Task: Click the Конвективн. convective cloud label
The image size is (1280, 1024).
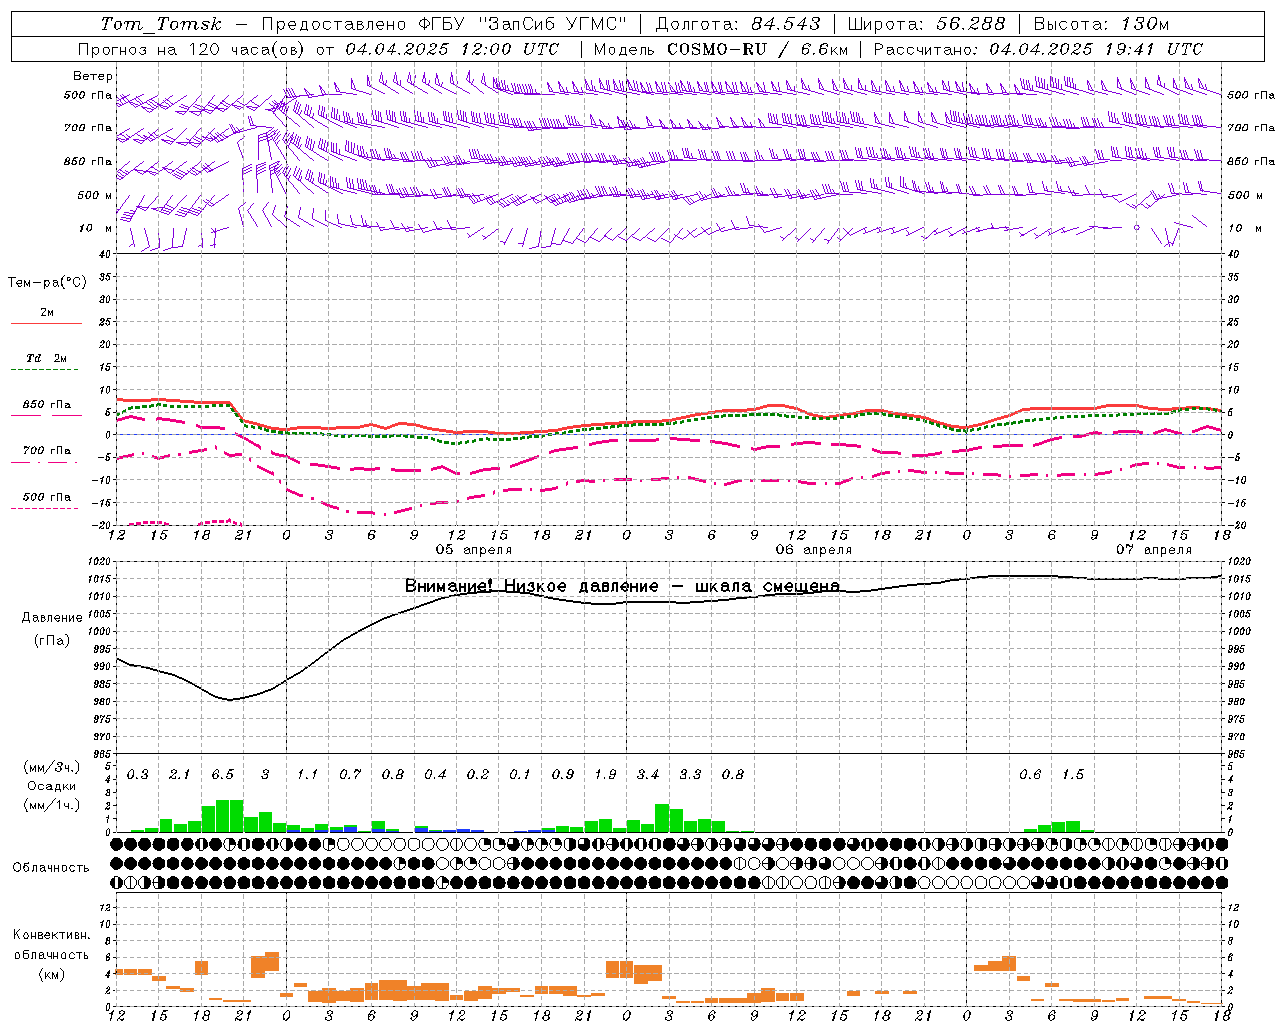Action: point(52,935)
